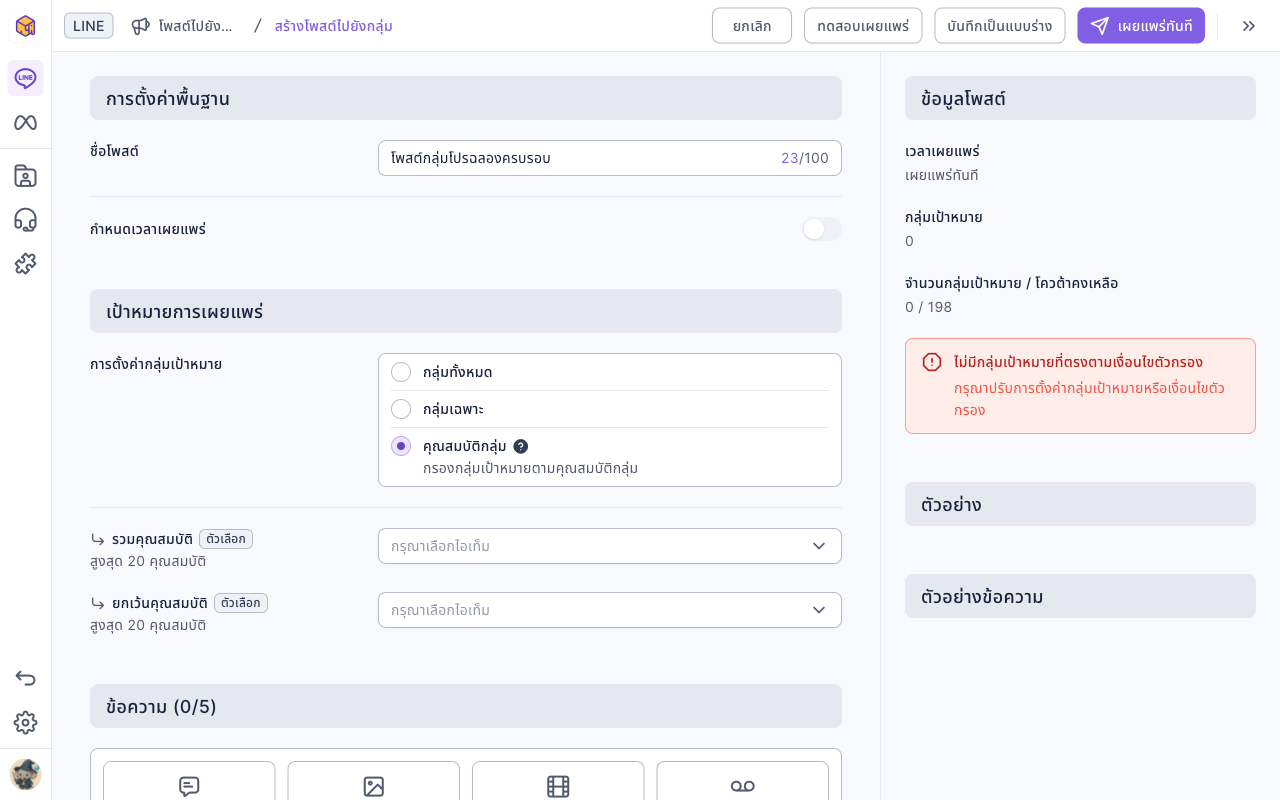The height and width of the screenshot is (800, 1280).
Task: Select the กลุ่มเฉพาะ radio option
Action: click(401, 409)
